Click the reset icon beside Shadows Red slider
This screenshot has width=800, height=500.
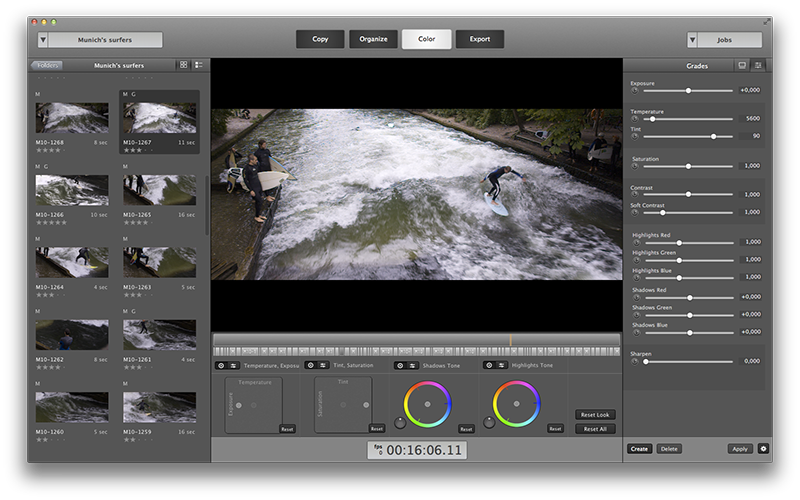636,297
